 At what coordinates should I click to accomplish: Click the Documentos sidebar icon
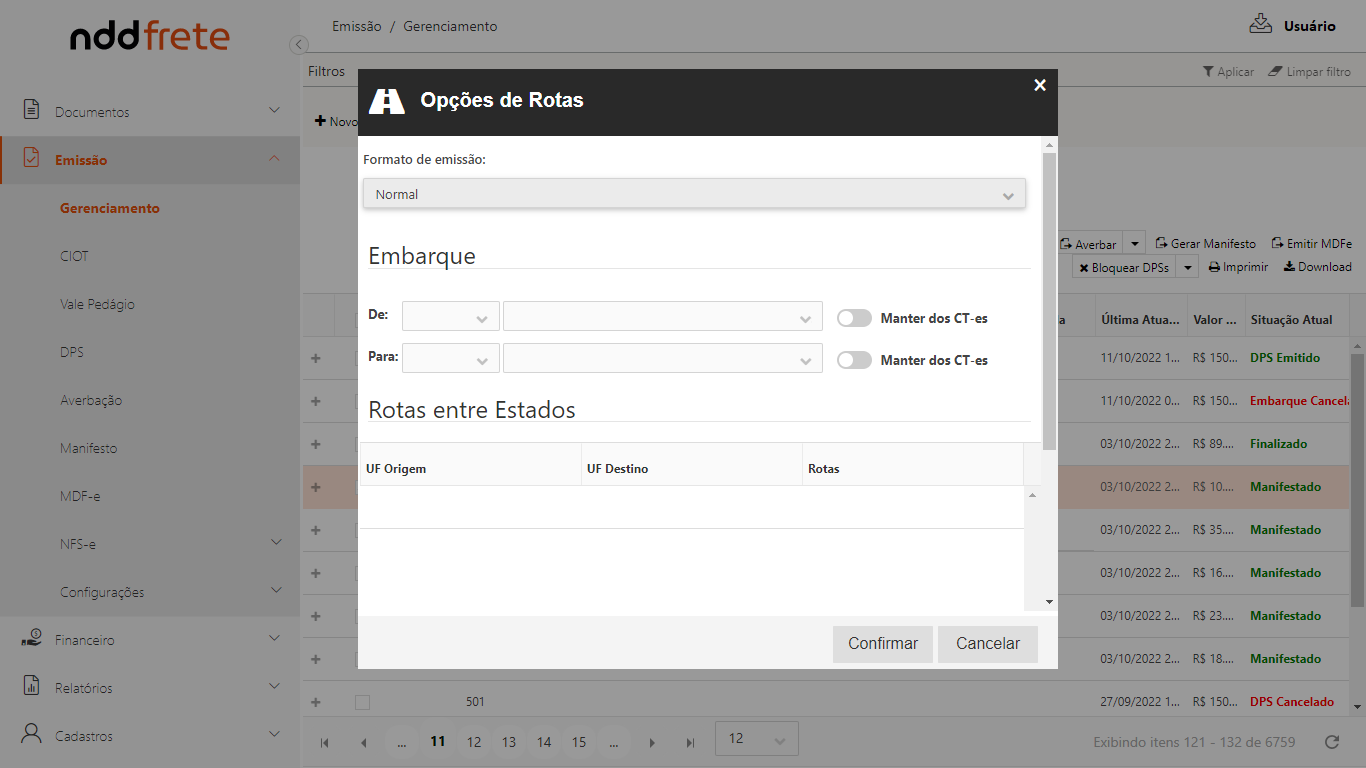(x=32, y=110)
